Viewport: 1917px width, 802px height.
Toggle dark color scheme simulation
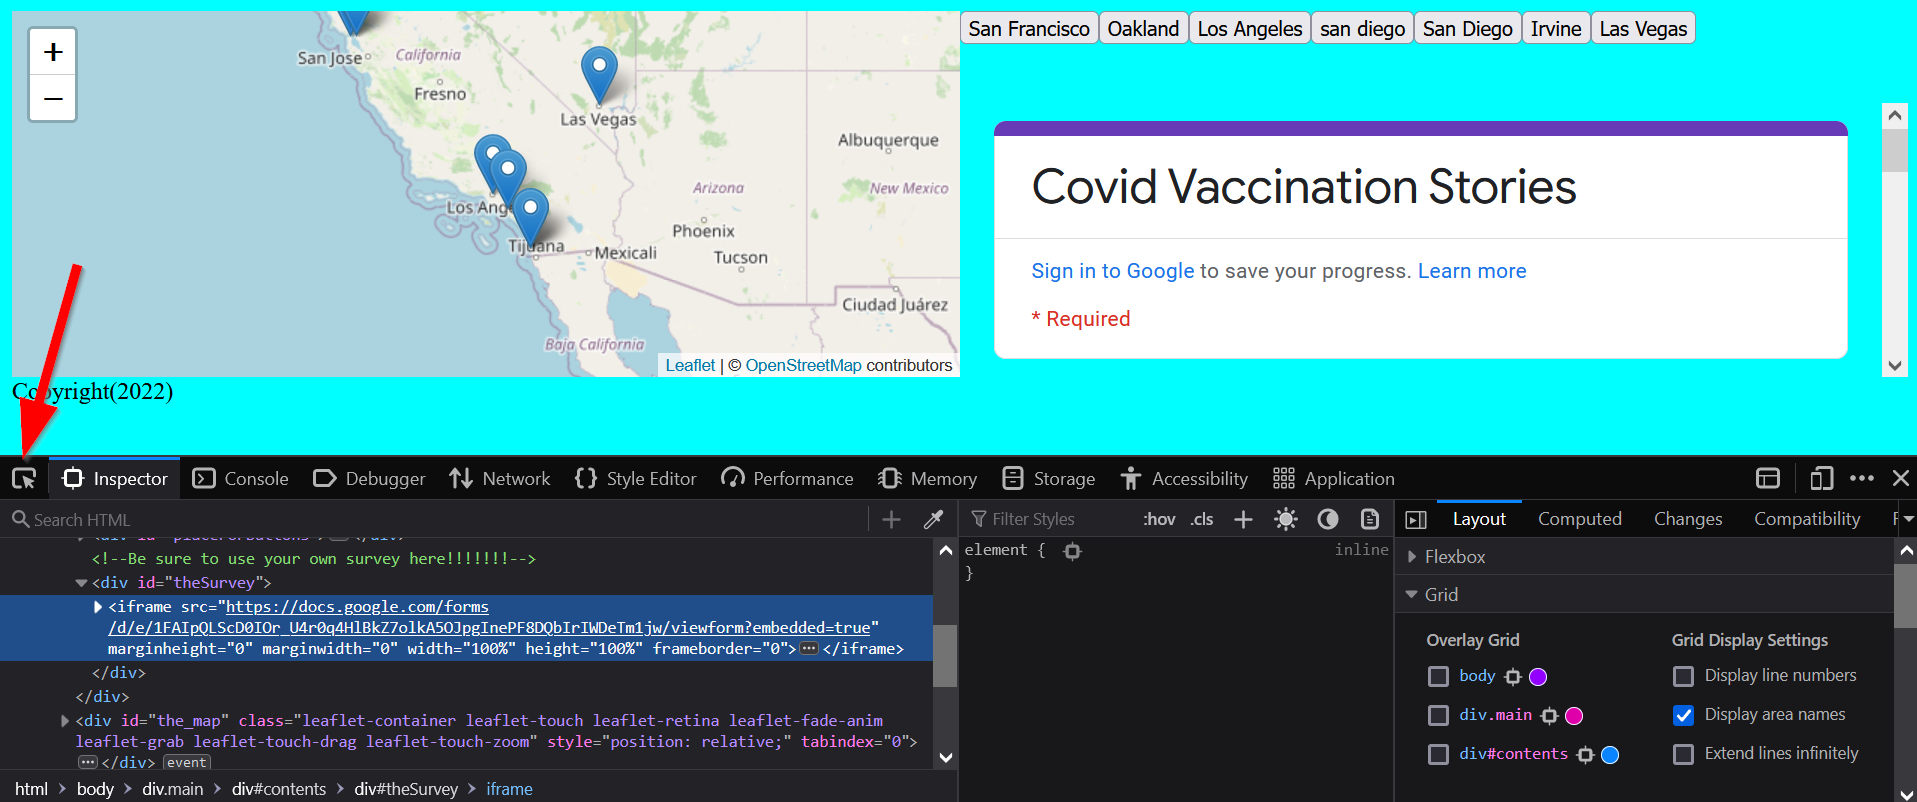(x=1328, y=519)
